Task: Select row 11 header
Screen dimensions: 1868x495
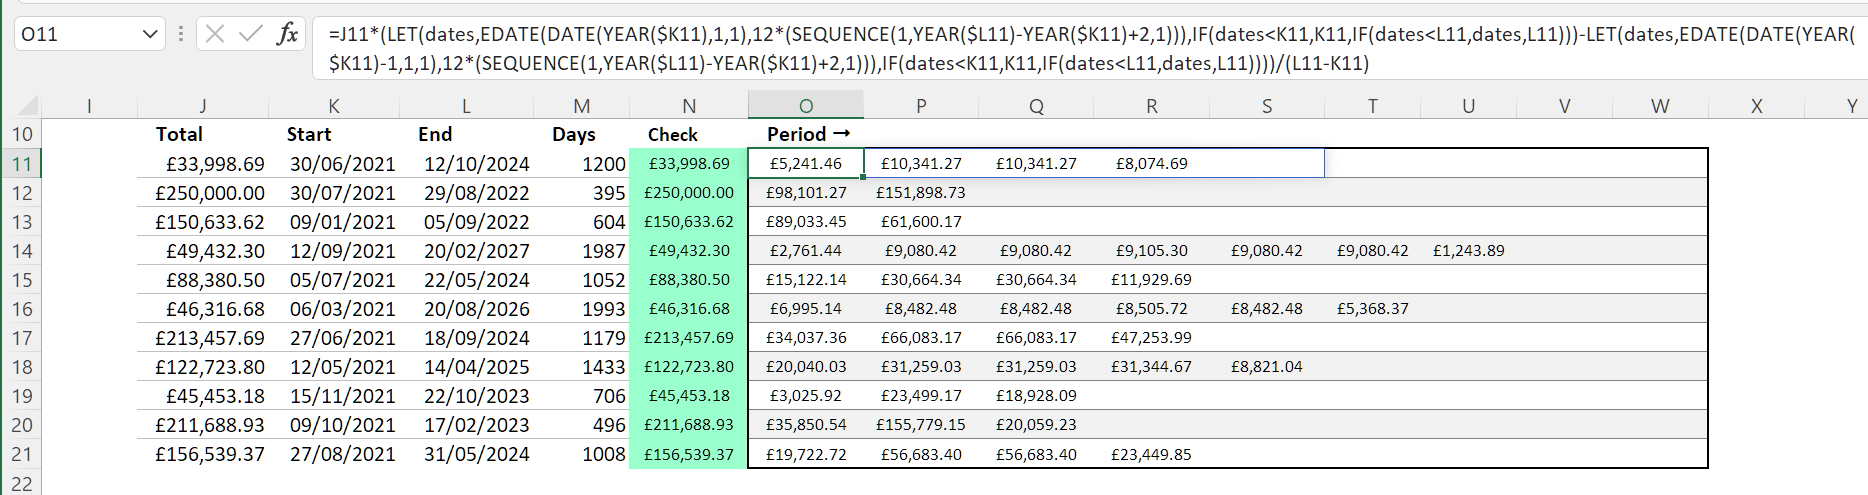Action: [x=21, y=163]
